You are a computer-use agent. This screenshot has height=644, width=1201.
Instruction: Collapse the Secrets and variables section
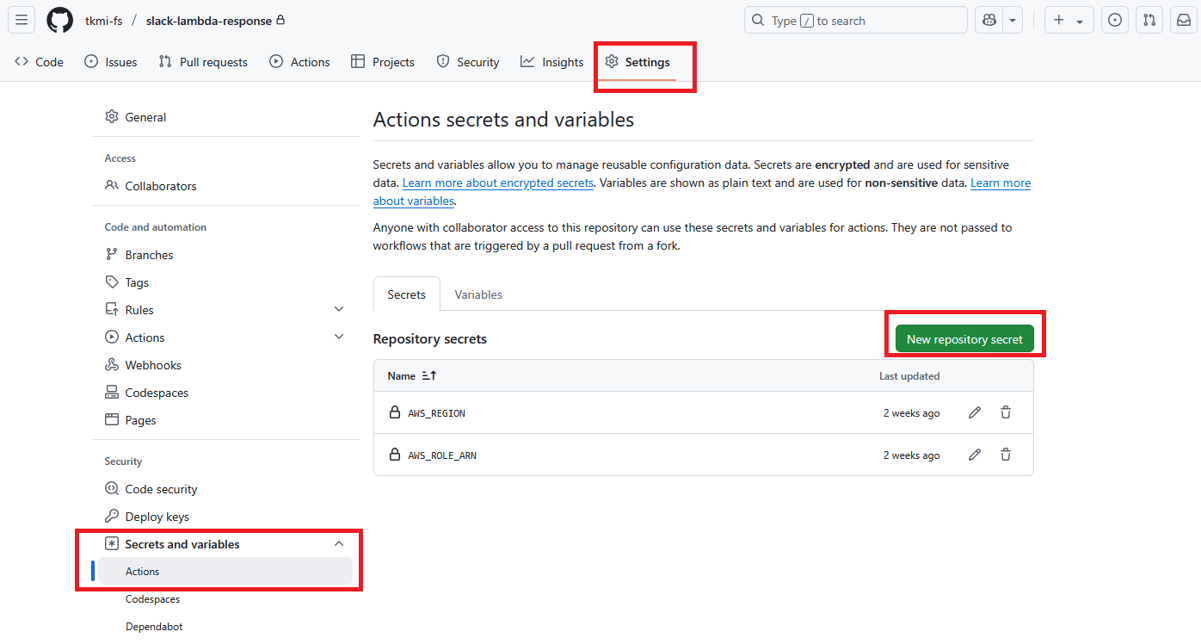[x=339, y=543]
